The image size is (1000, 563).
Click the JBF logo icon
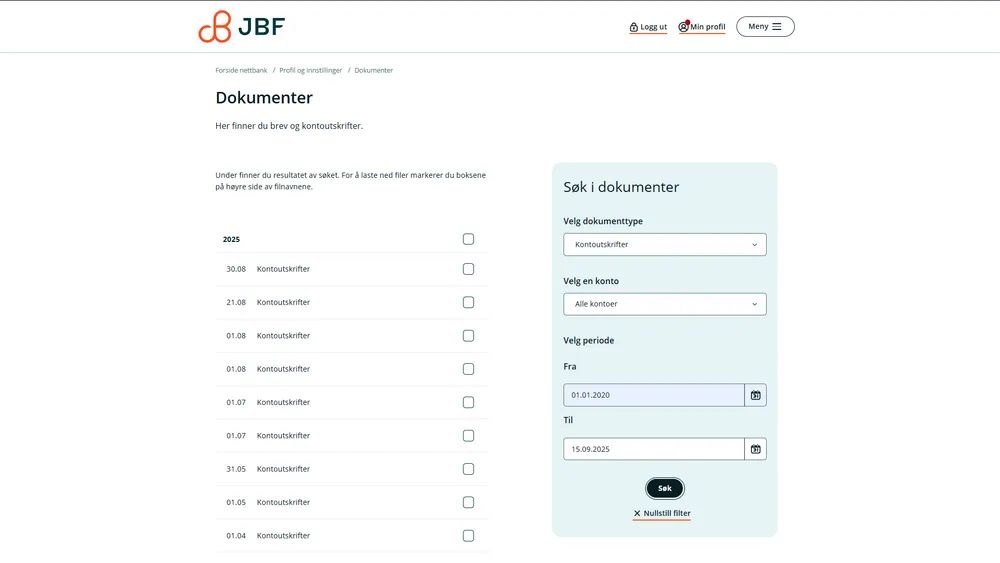pos(214,27)
